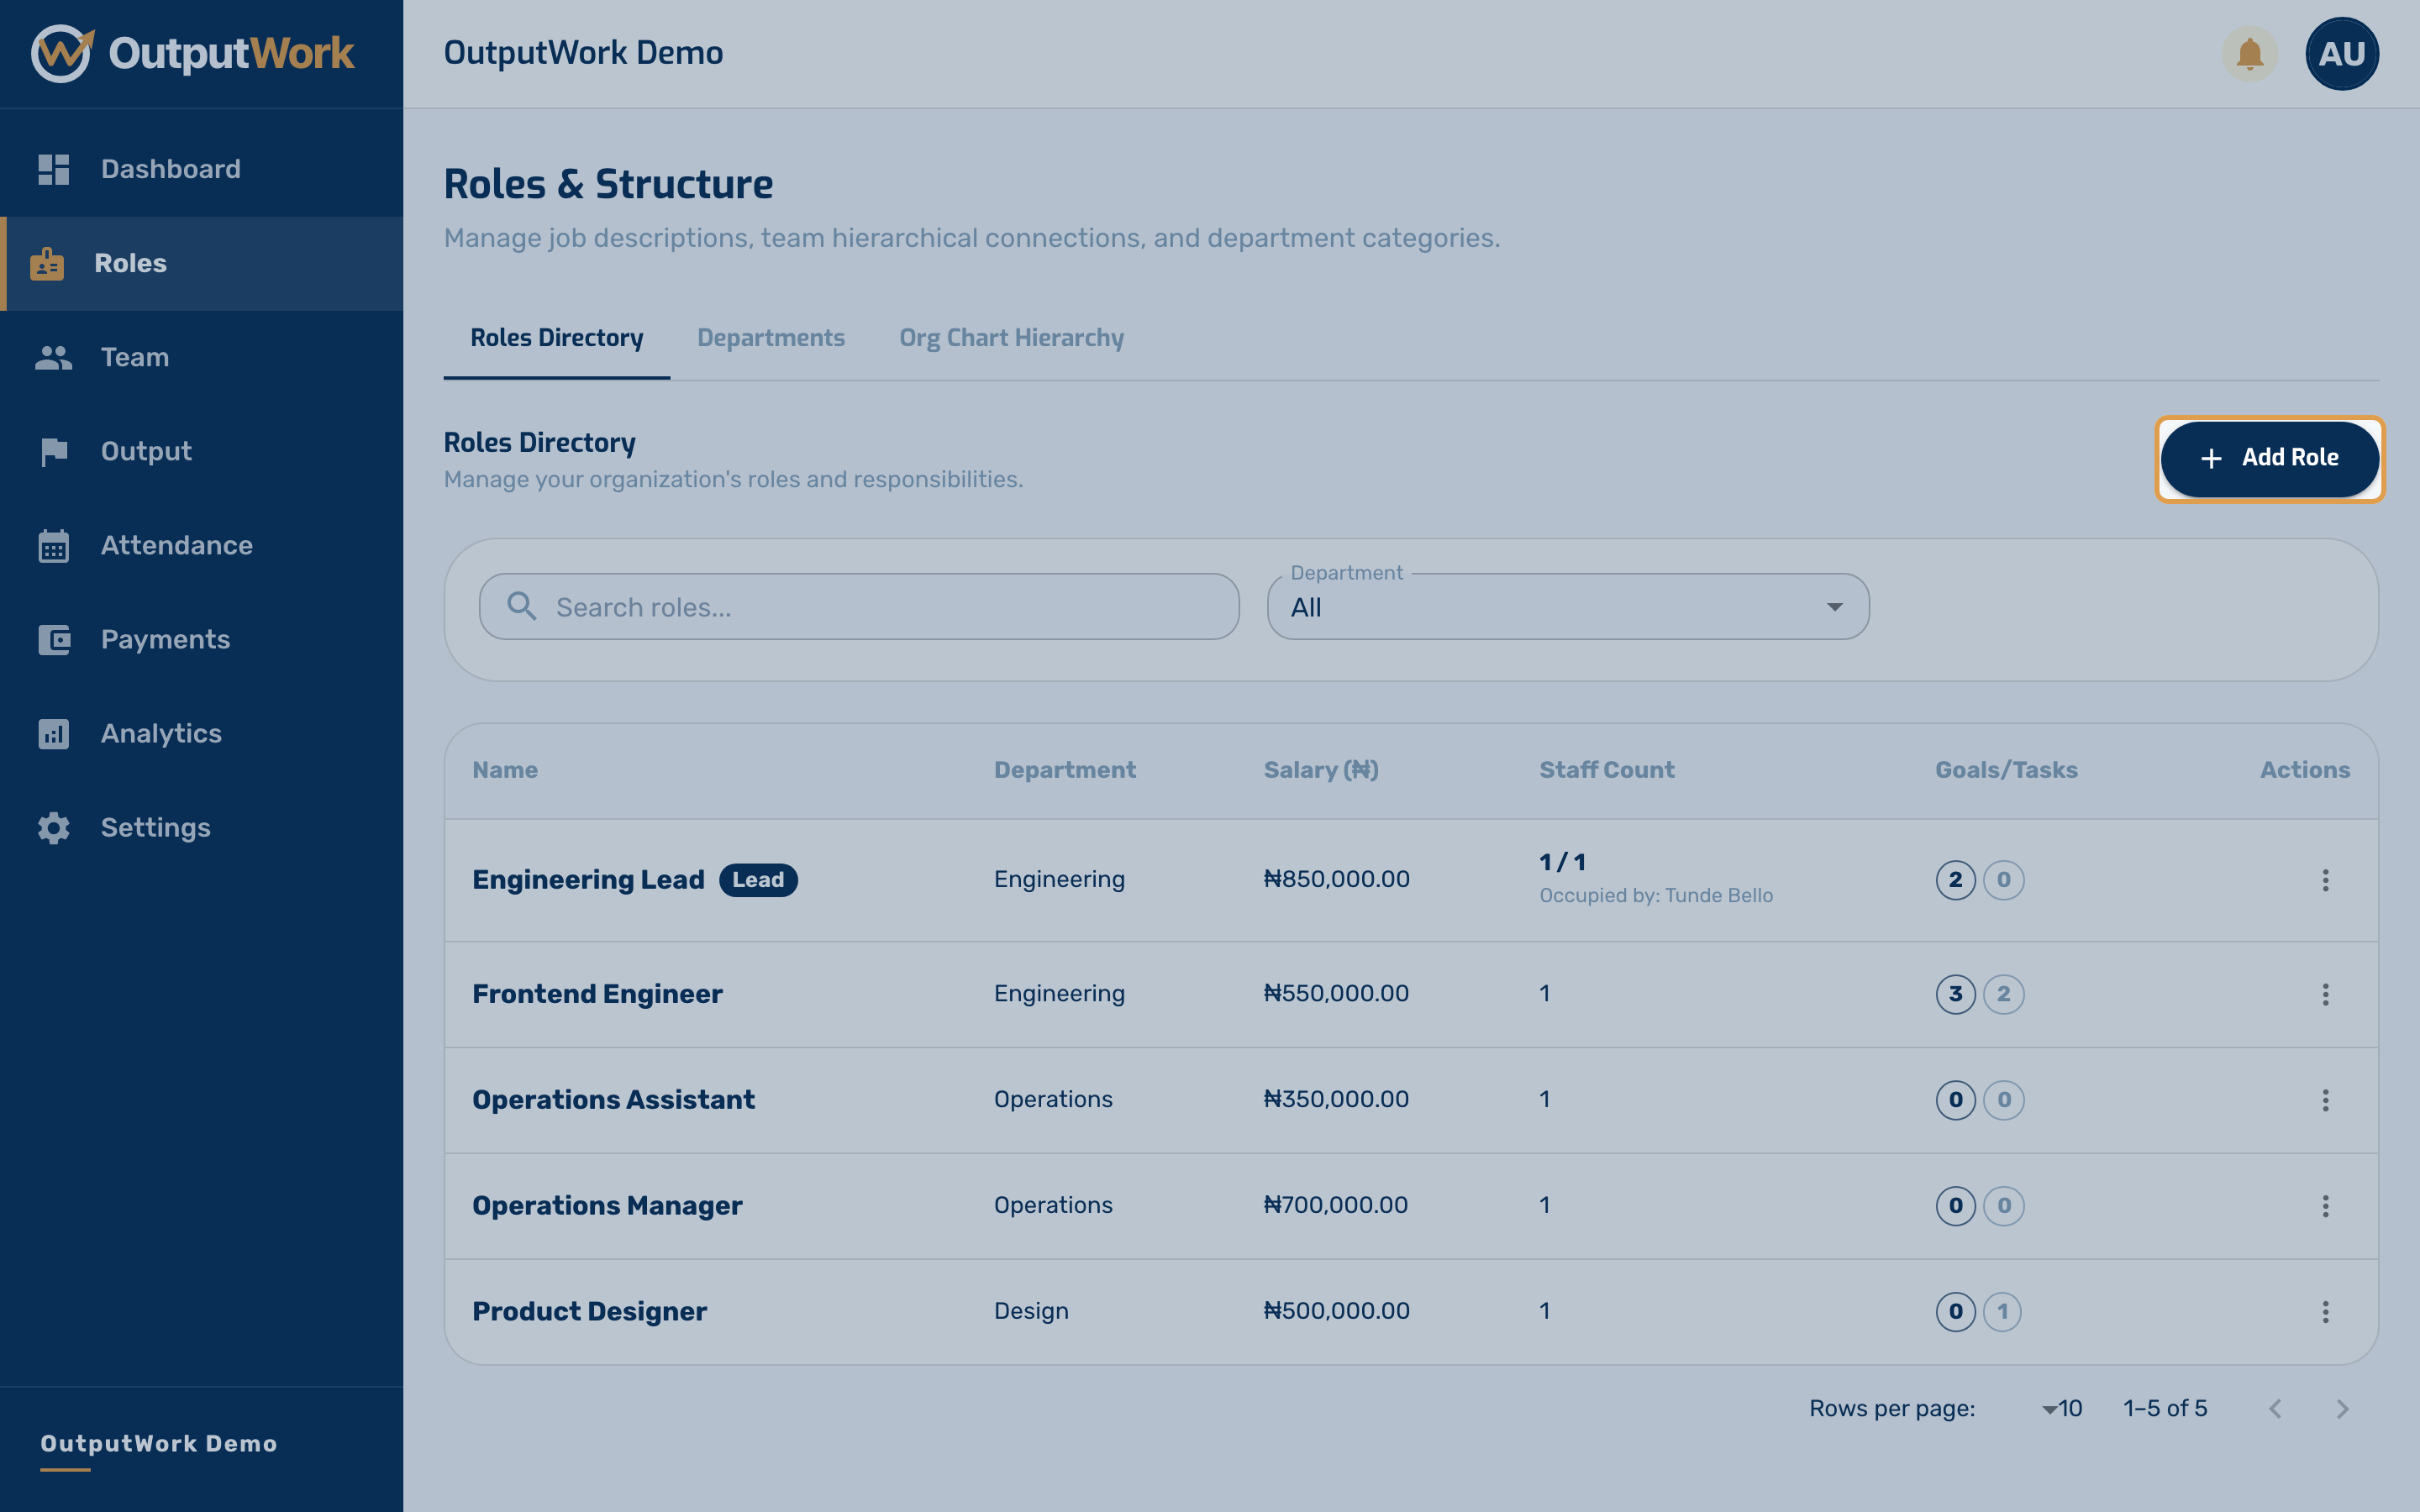This screenshot has width=2420, height=1512.
Task: Click OutputWork Demo at sidebar bottom
Action: click(159, 1444)
